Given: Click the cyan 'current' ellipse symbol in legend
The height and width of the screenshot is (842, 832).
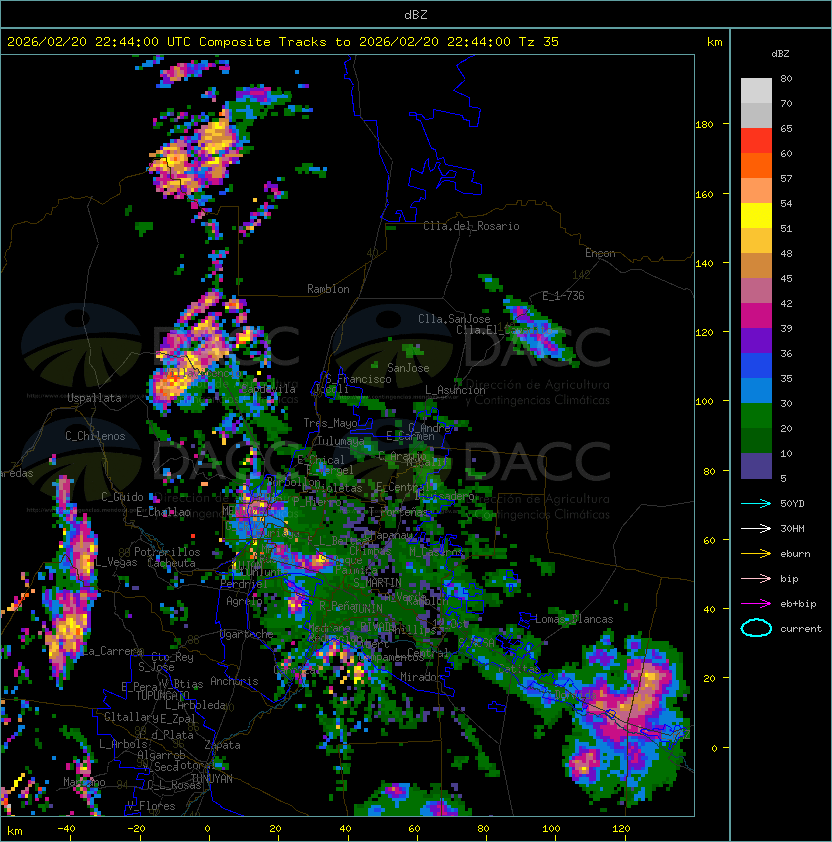Looking at the screenshot, I should [756, 628].
